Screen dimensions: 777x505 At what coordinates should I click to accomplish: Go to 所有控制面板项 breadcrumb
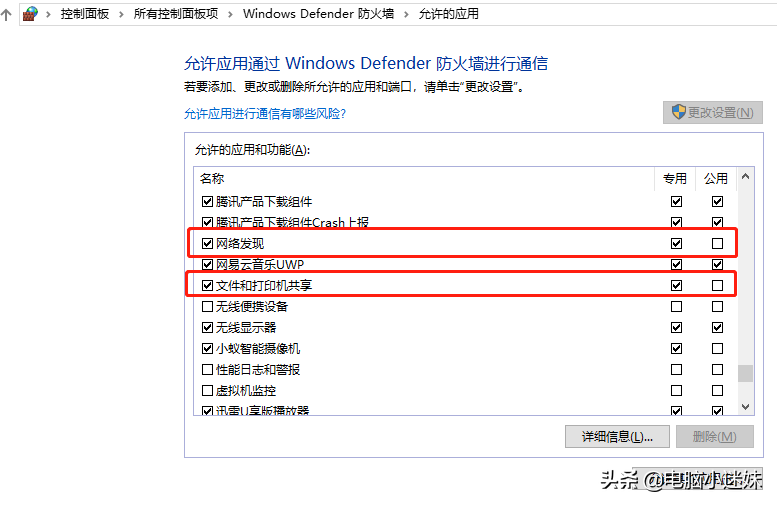tap(176, 14)
